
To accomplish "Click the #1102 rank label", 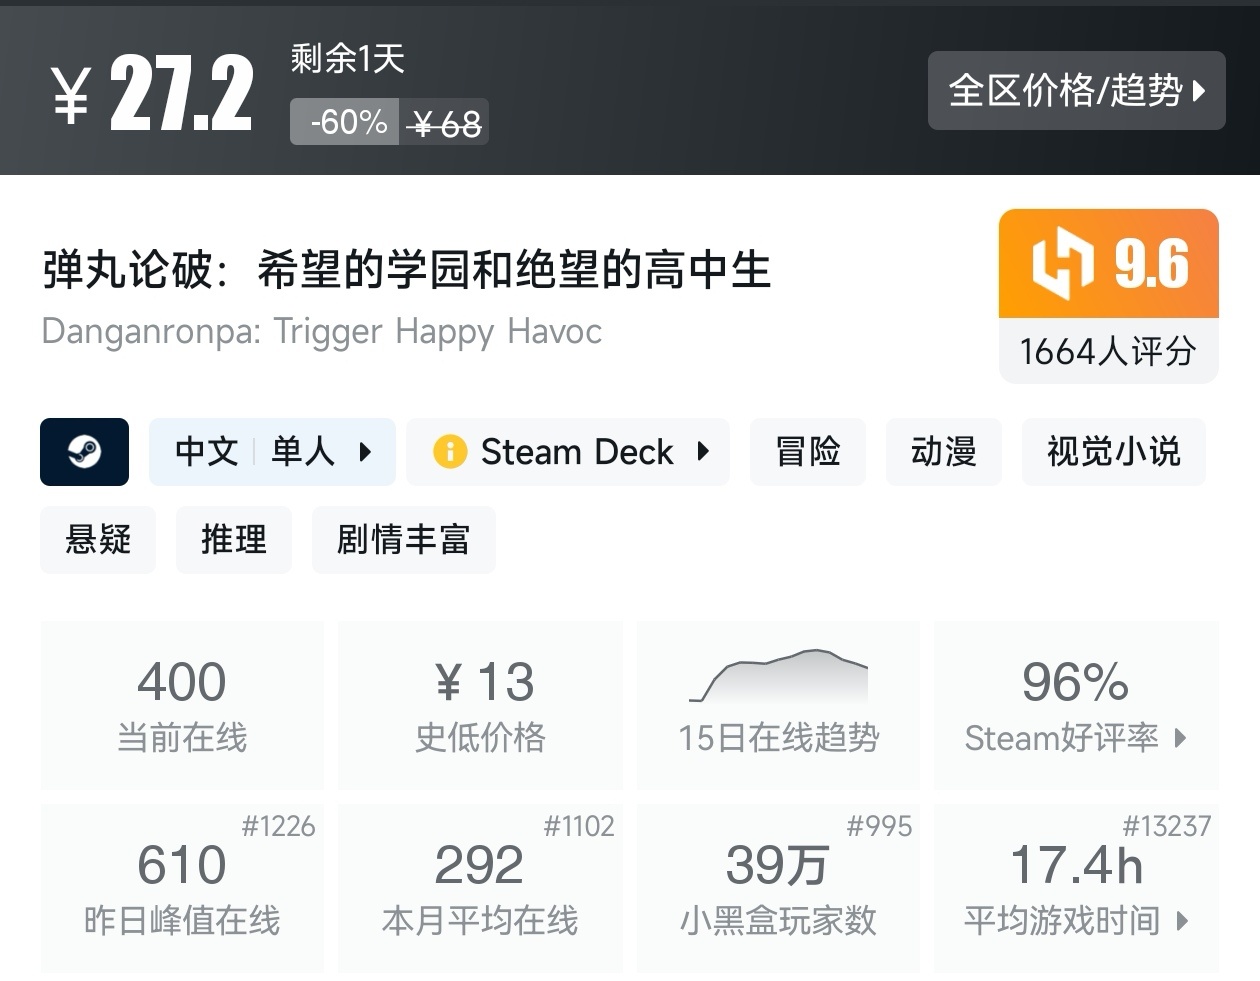I will coord(578,826).
